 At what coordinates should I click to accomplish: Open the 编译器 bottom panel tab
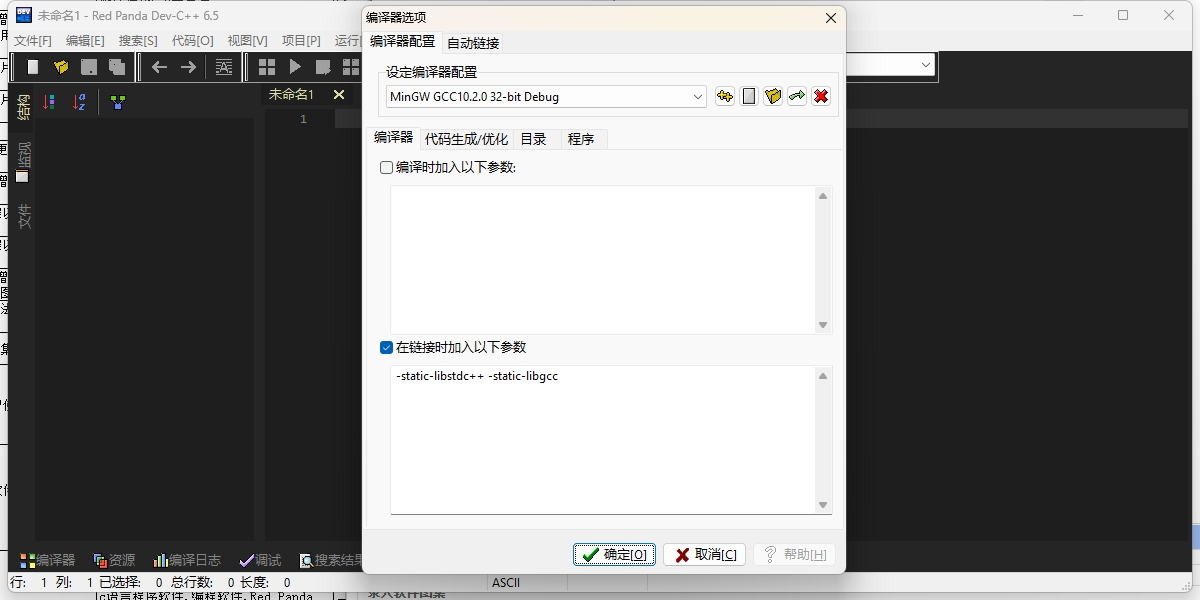(48, 560)
